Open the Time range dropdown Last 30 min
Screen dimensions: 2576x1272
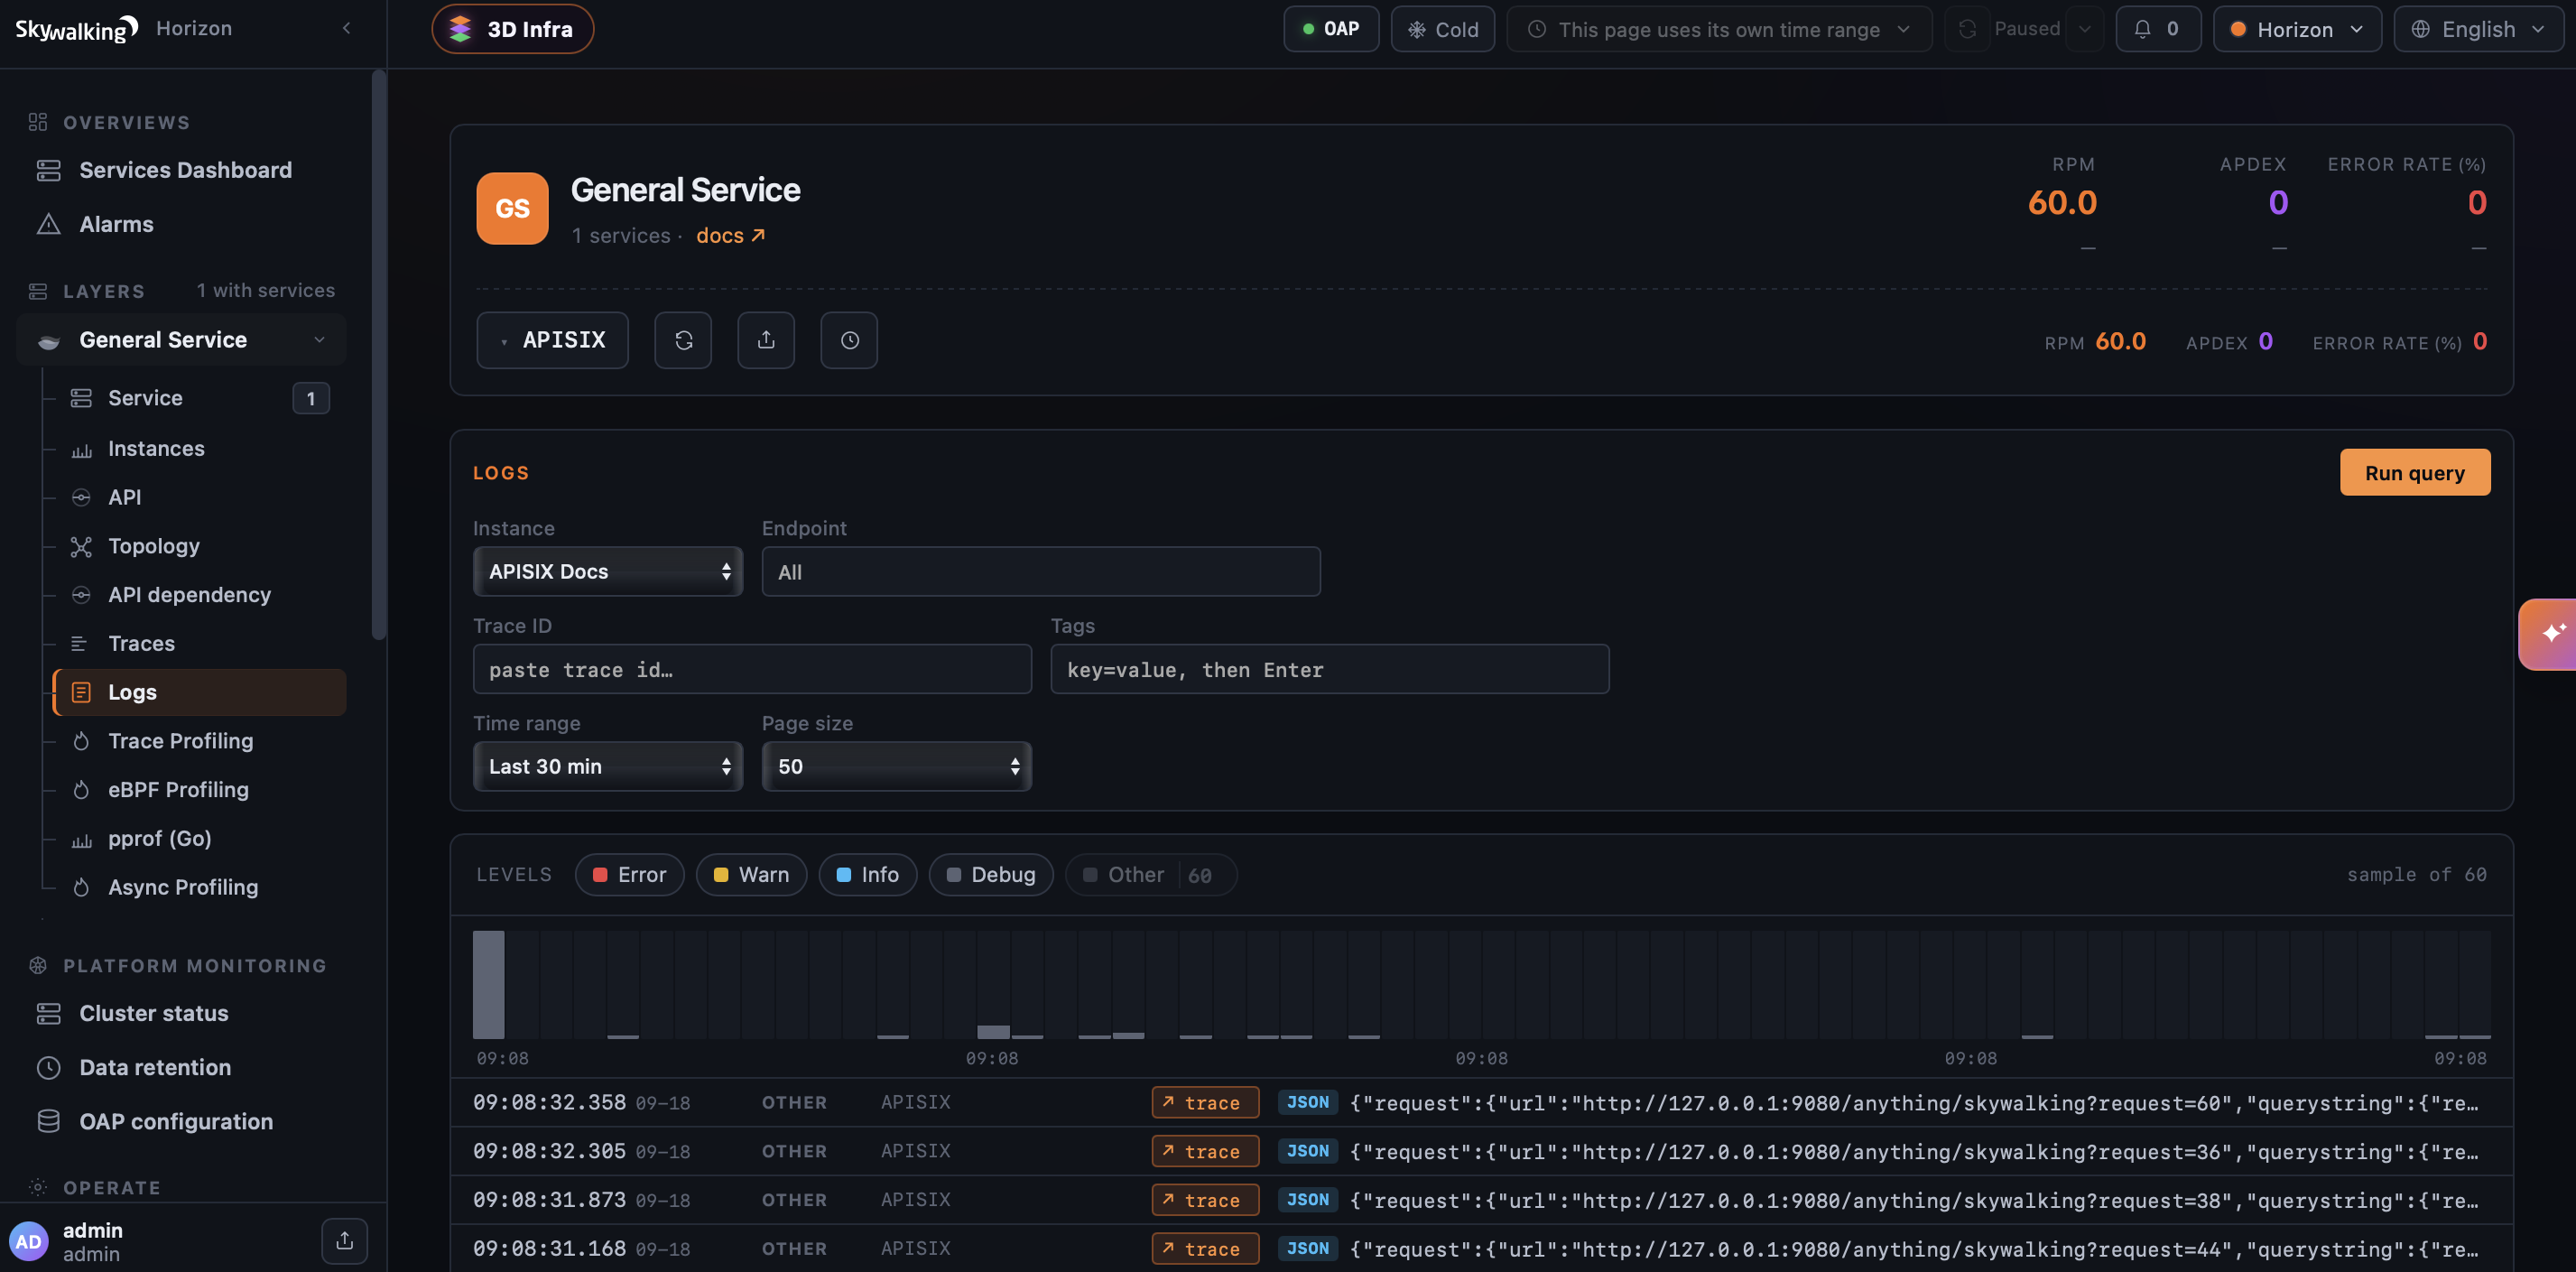pyautogui.click(x=608, y=766)
